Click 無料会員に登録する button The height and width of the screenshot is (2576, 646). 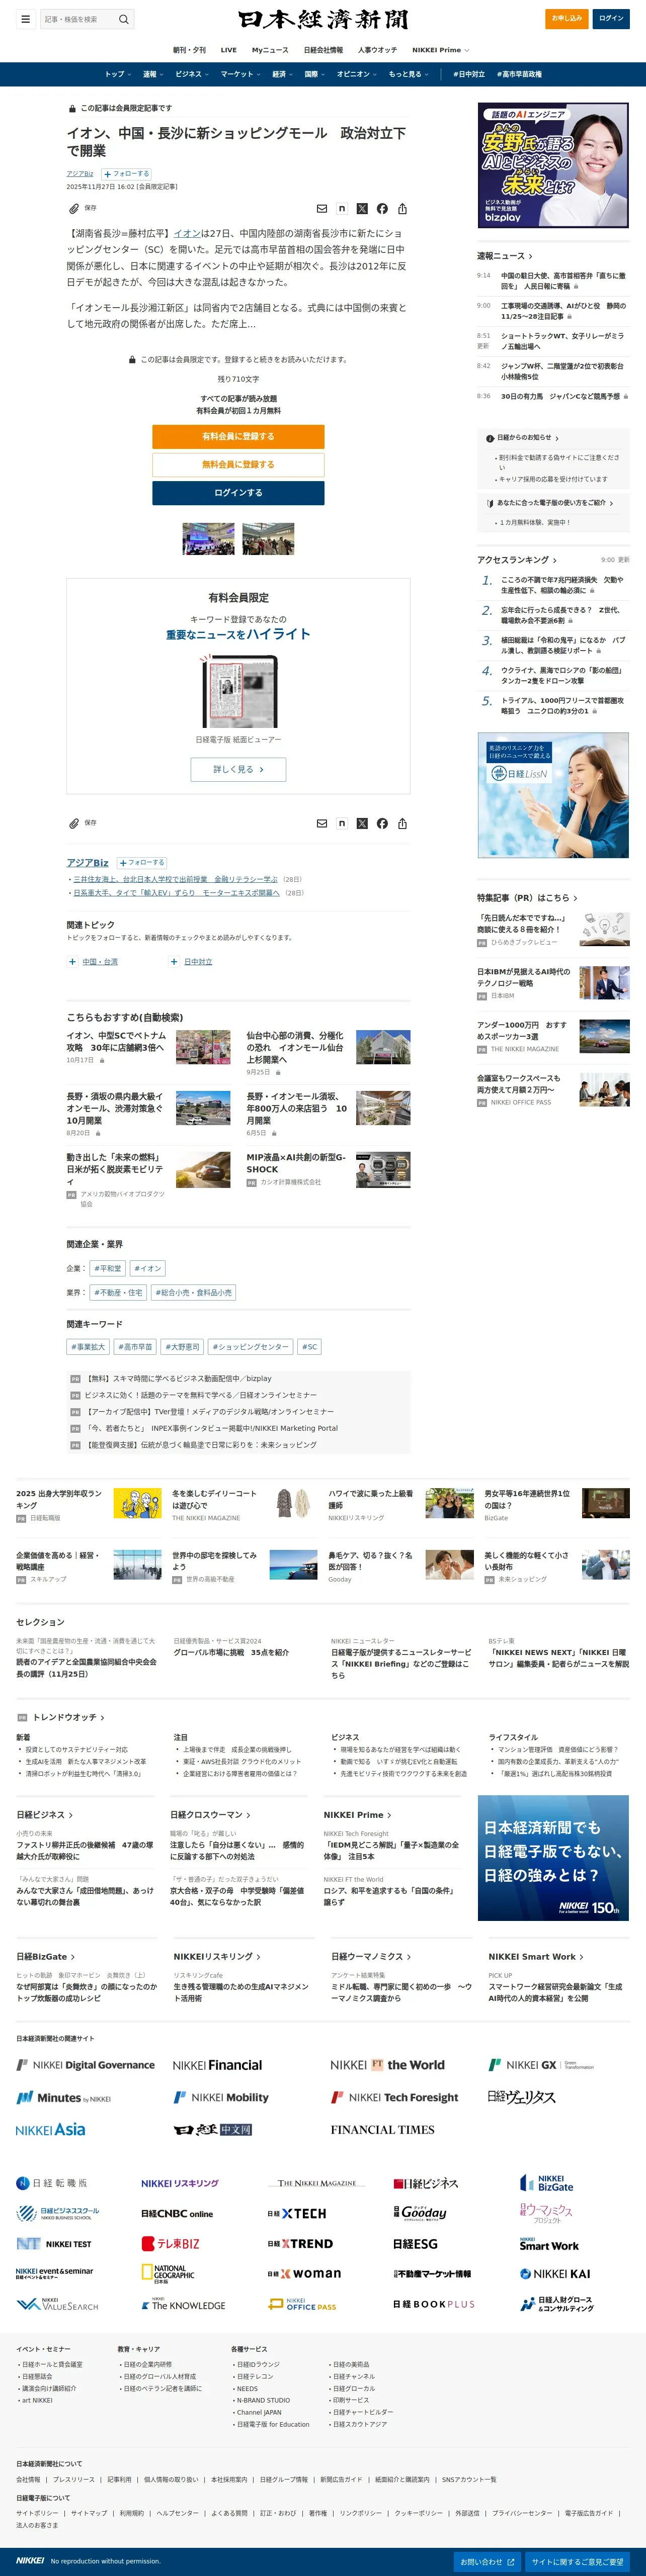coord(238,465)
